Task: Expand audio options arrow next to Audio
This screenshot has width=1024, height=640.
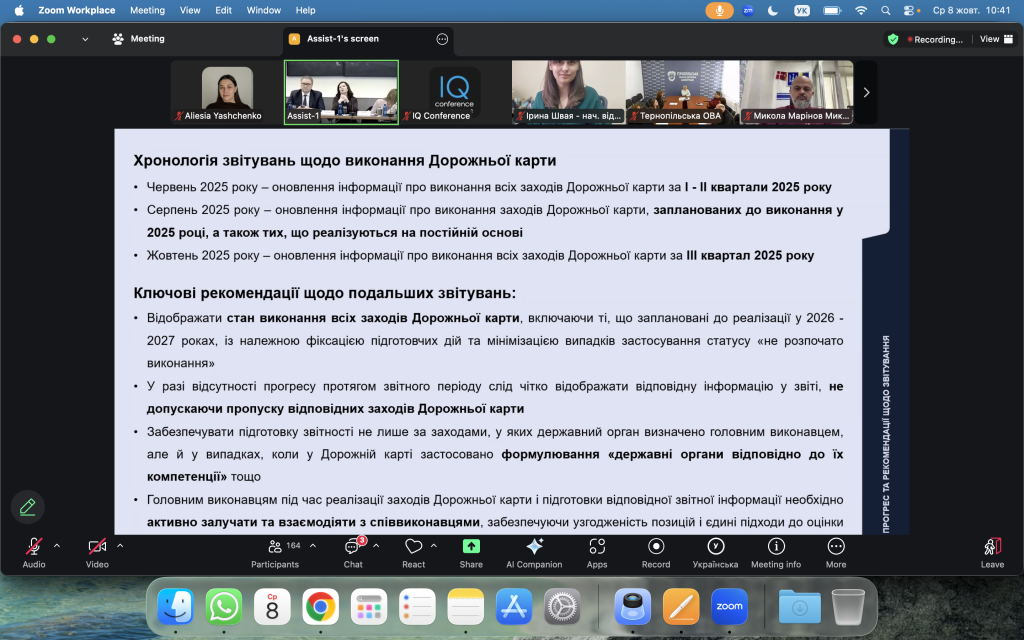Action: point(57,546)
